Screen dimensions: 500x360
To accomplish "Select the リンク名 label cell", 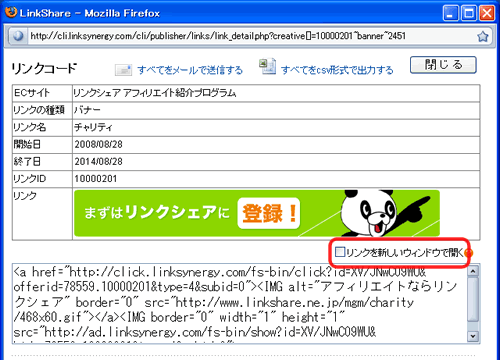I will 42,128.
